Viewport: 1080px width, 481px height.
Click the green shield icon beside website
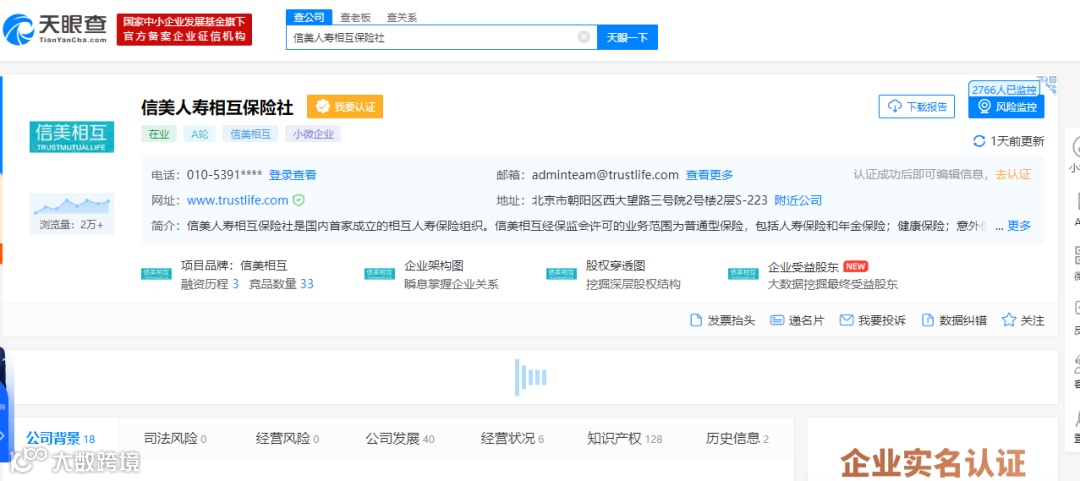[x=298, y=201]
